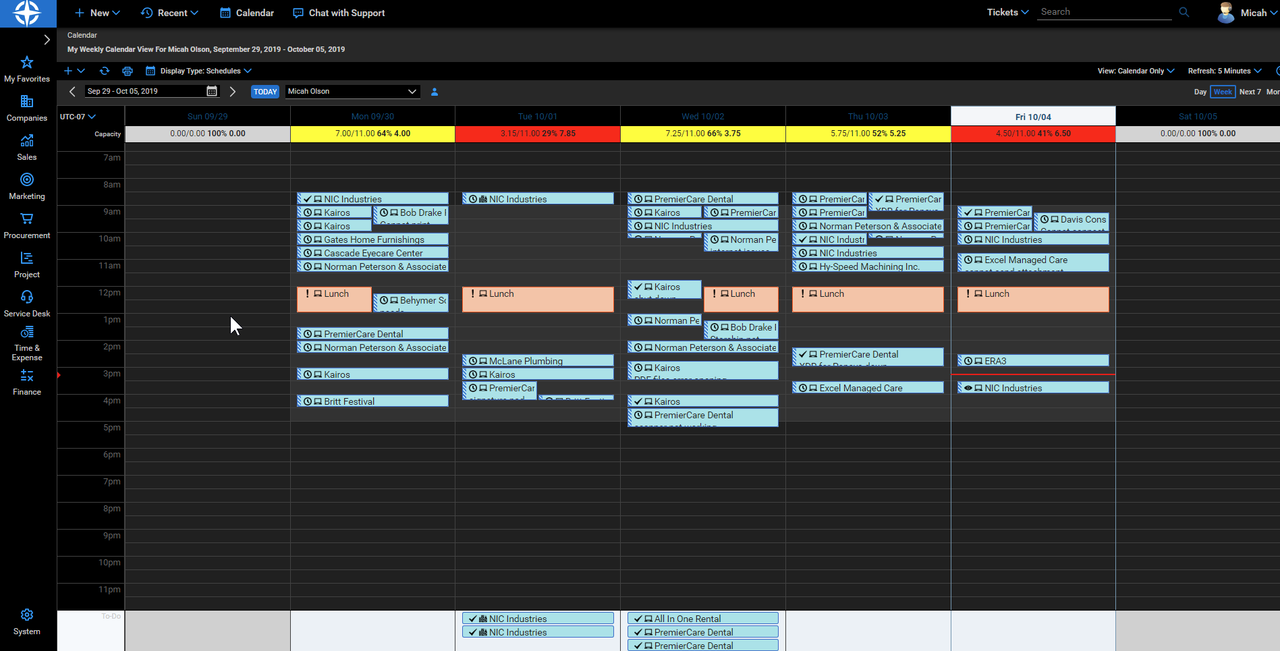Image resolution: width=1280 pixels, height=651 pixels.
Task: Open the date picker calendar icon
Action: point(211,91)
